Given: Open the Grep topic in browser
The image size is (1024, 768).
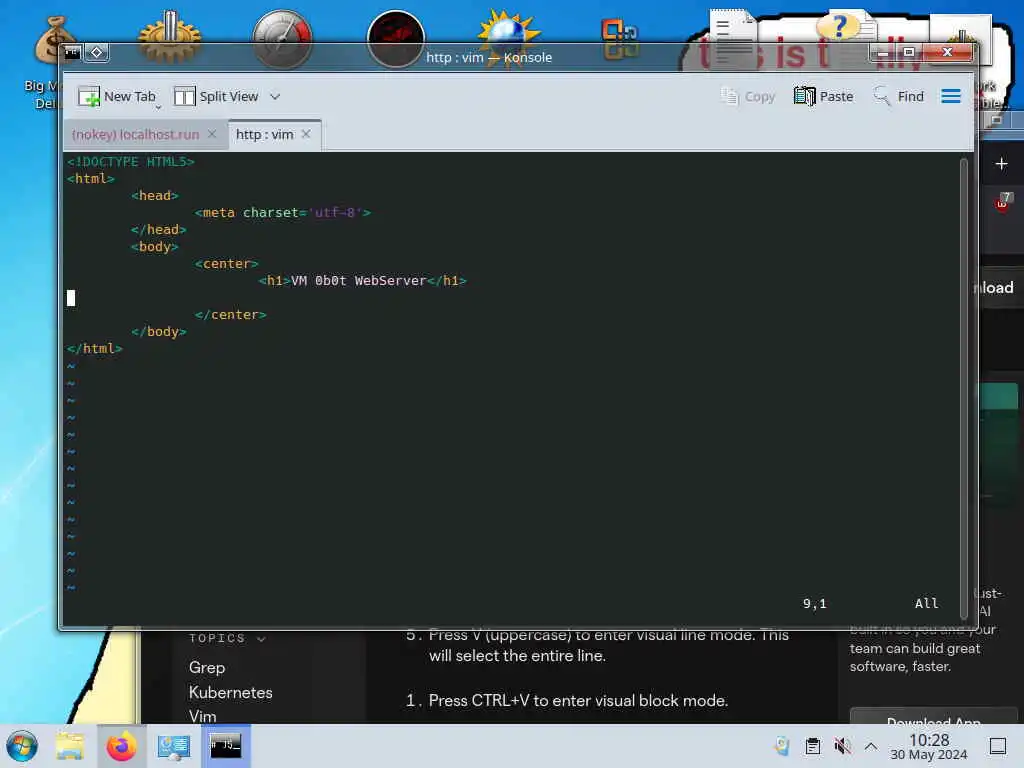Looking at the screenshot, I should tap(207, 667).
